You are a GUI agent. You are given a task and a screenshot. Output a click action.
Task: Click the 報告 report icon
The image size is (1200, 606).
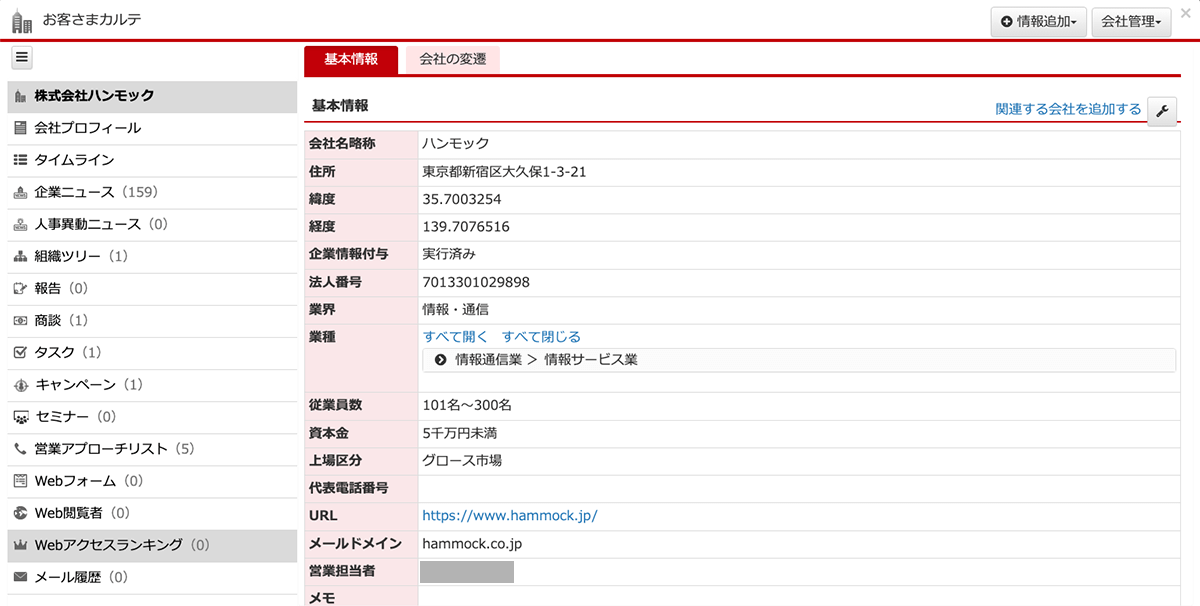coord(20,289)
